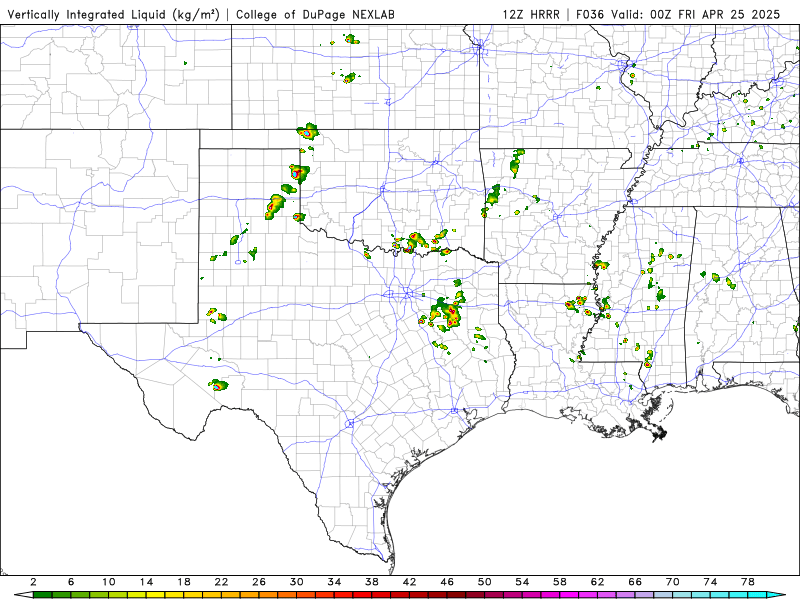Click legend value '66' on the color scale
The image size is (800, 600).
tap(635, 582)
